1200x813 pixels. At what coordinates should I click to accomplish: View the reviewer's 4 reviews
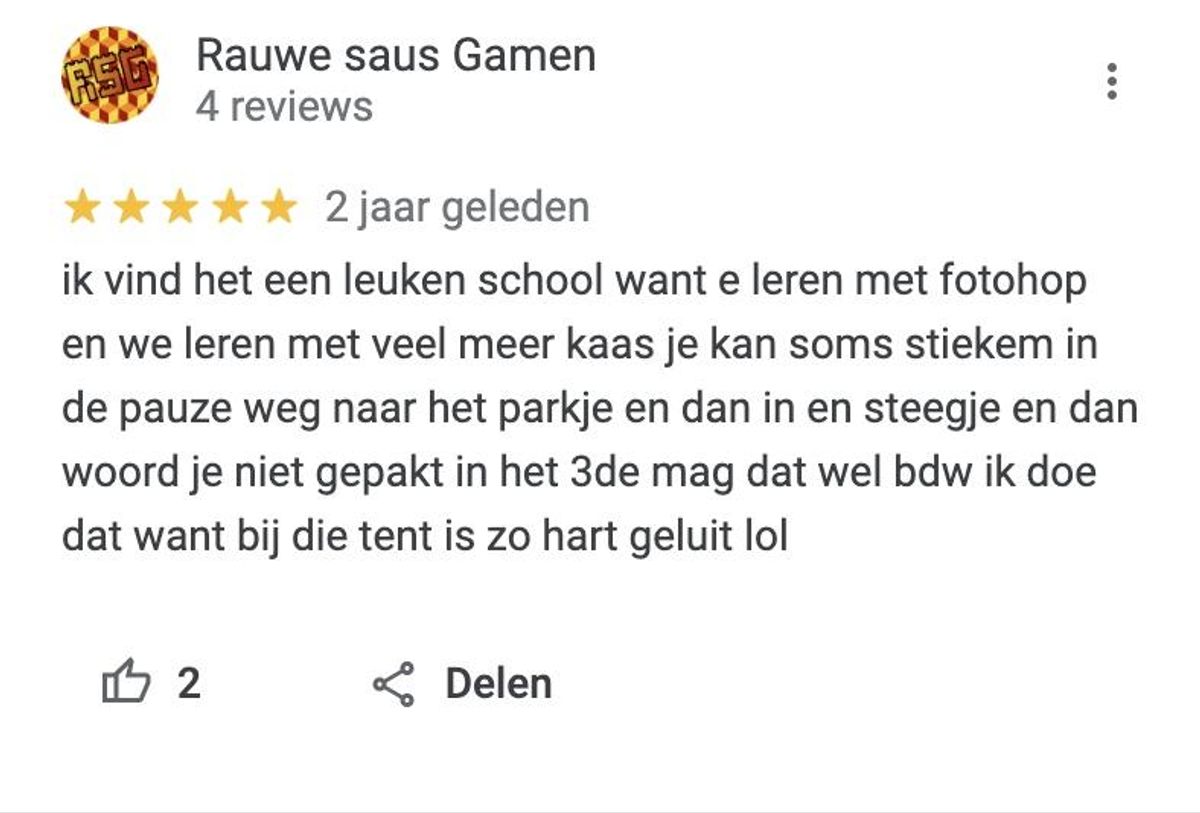point(284,106)
